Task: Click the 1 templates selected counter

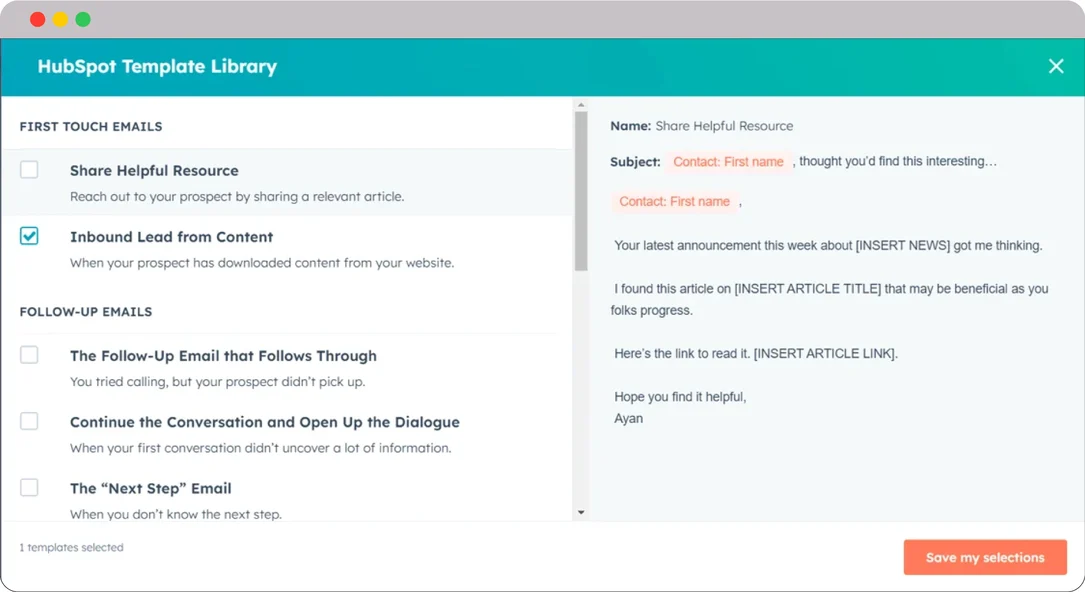Action: [x=71, y=547]
